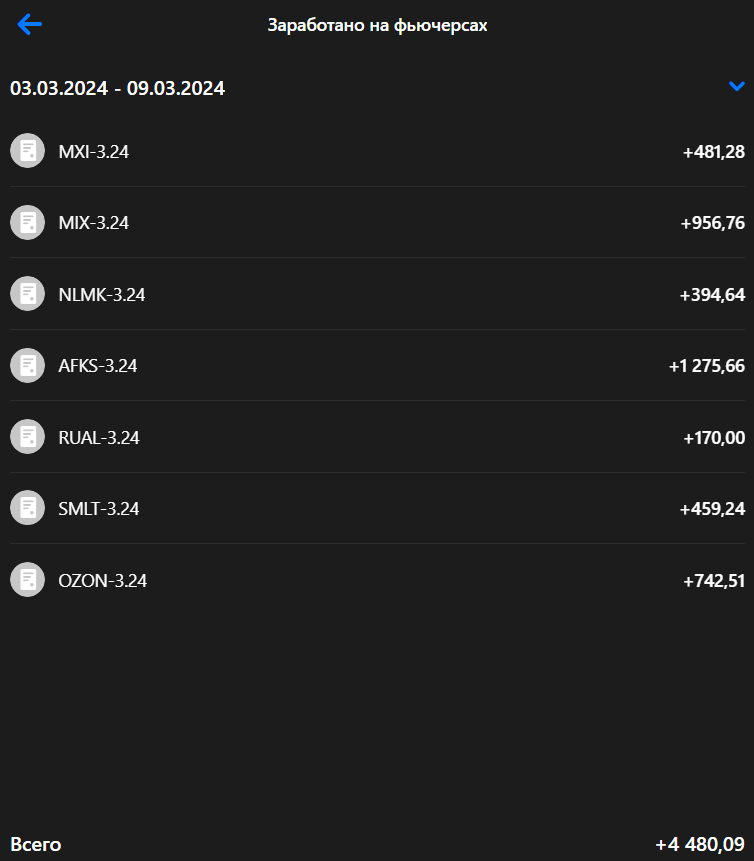Click the OZON-3.24 contract name
Screen dimensions: 754x861
tap(103, 580)
